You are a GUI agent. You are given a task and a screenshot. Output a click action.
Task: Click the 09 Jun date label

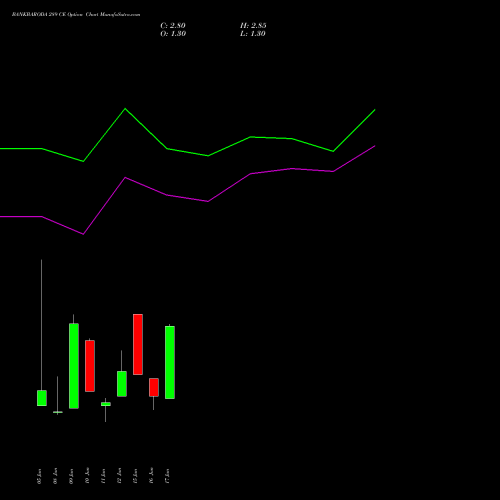(71, 476)
